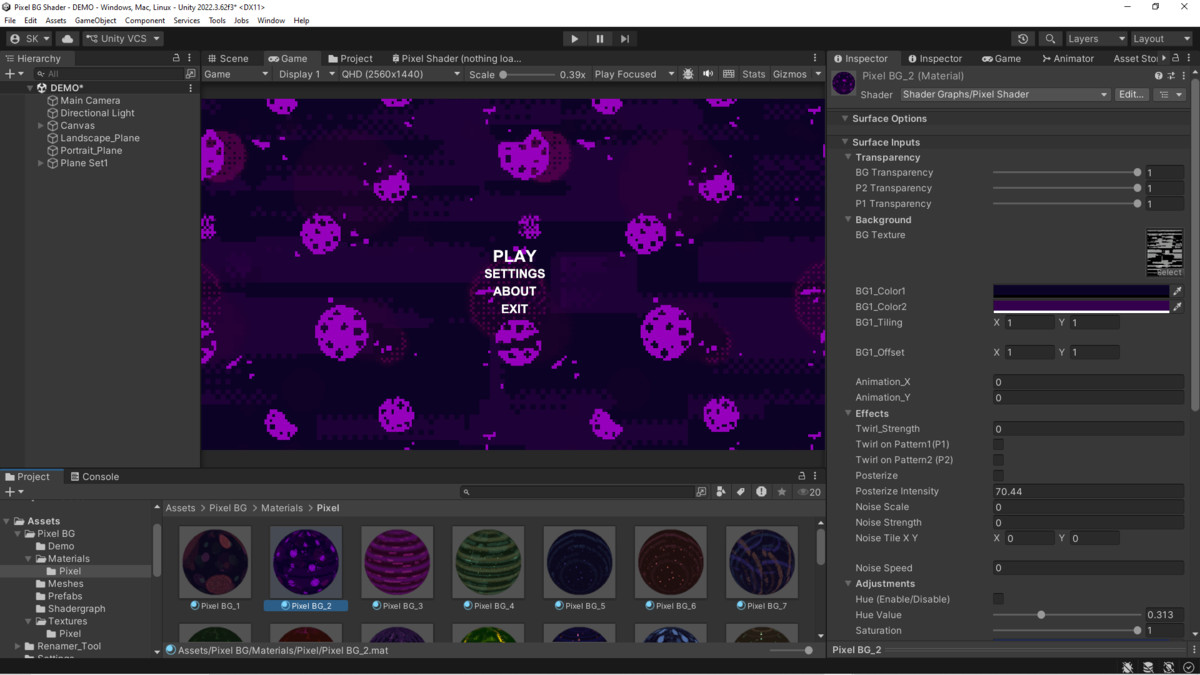Click the BG Texture select button

1169,272
